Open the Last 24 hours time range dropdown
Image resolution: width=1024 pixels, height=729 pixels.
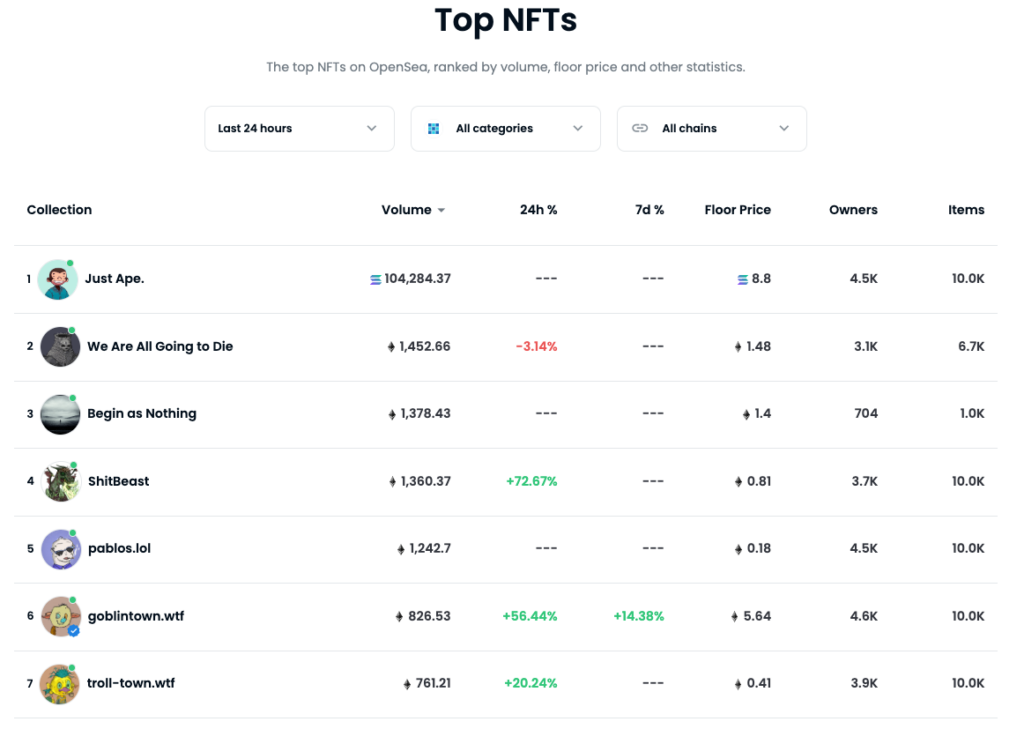click(x=299, y=129)
